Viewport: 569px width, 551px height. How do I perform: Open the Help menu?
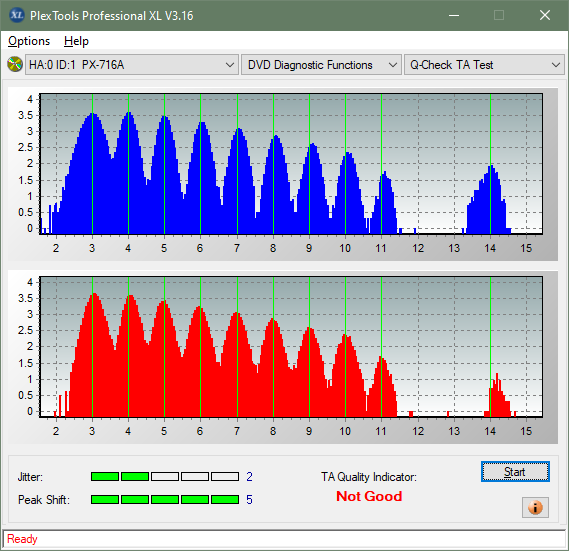(76, 41)
